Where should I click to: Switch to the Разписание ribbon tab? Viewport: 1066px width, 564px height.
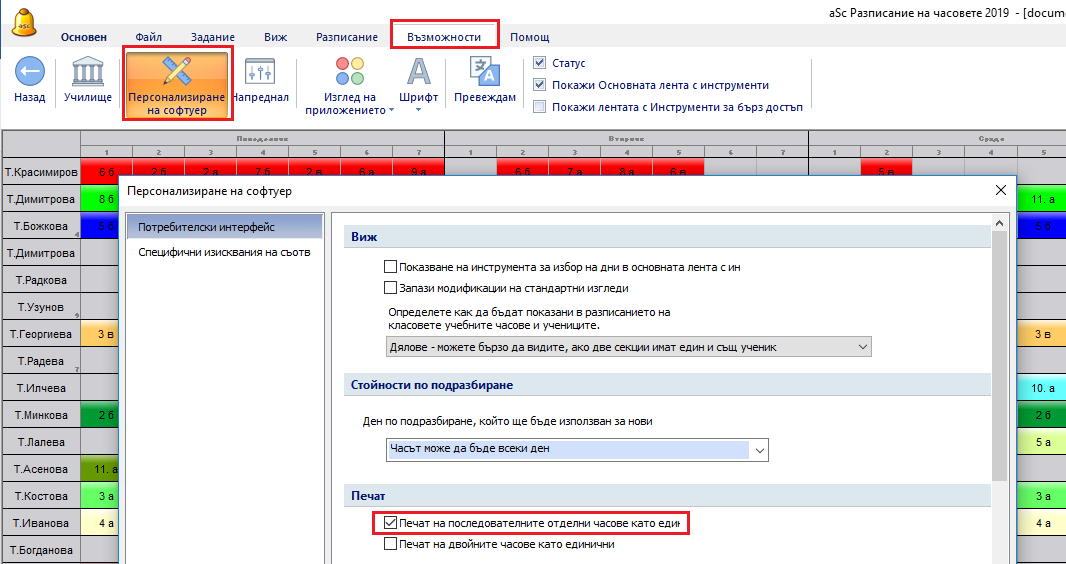(x=346, y=37)
